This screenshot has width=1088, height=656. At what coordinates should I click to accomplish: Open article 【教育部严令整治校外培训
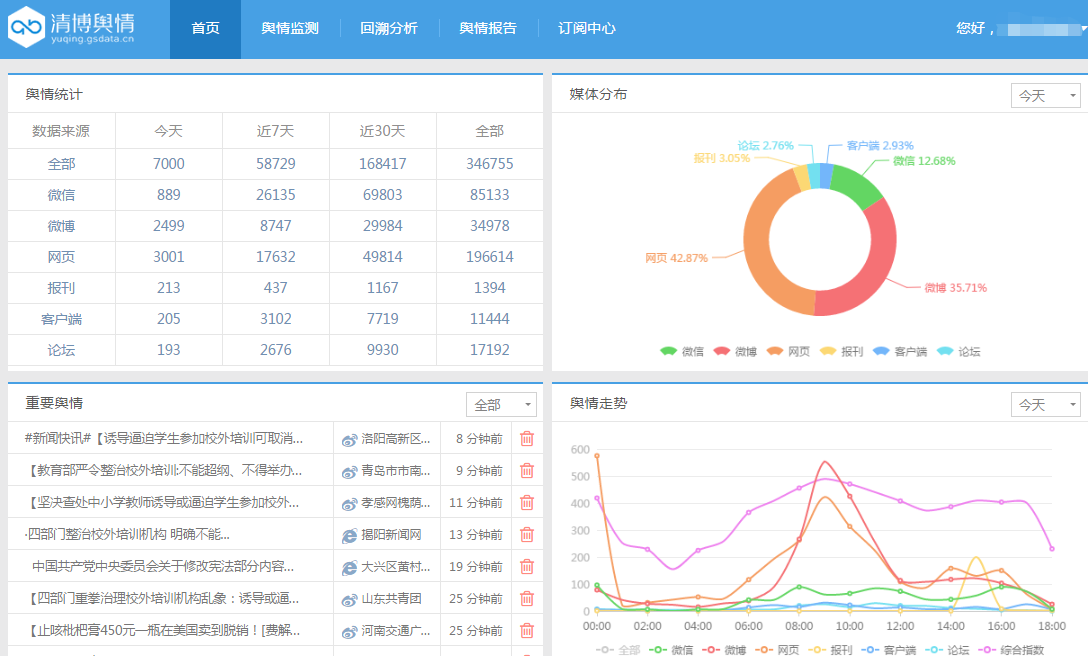[x=164, y=471]
